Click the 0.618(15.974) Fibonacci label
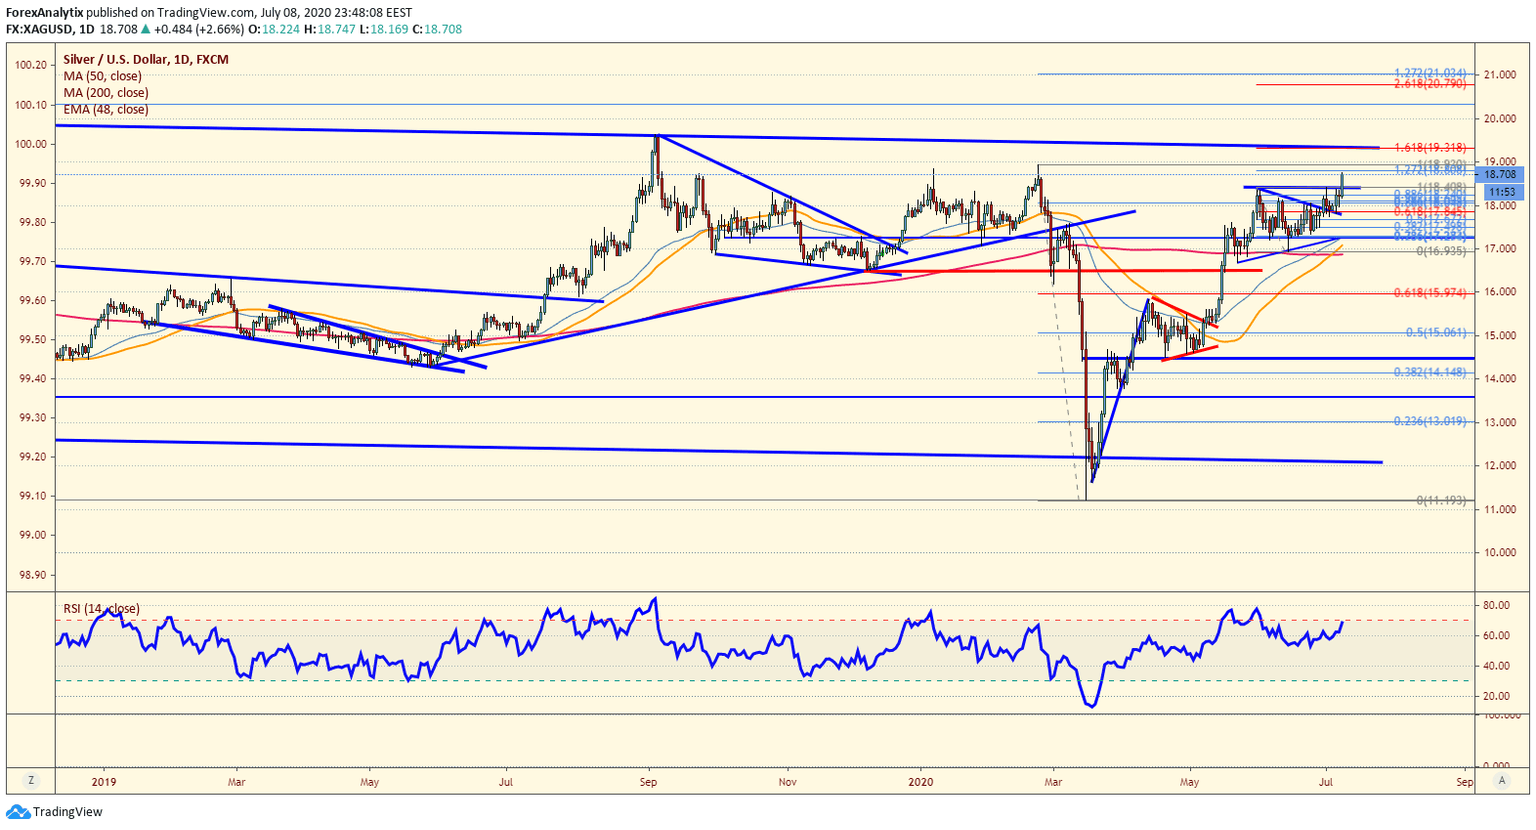 coord(1431,293)
